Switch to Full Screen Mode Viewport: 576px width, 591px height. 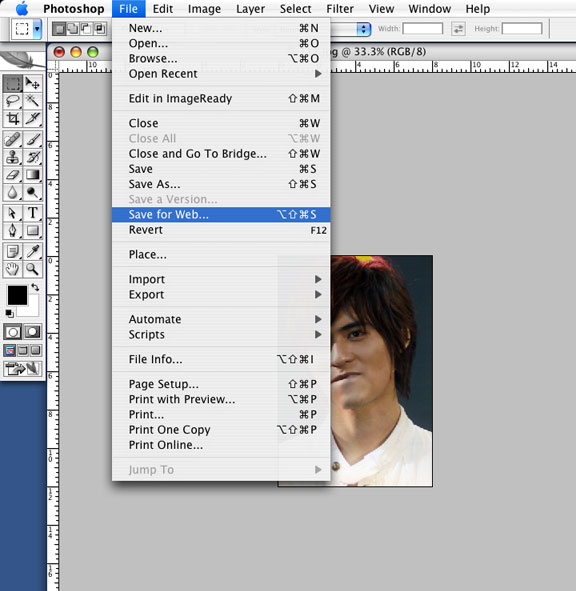35,351
